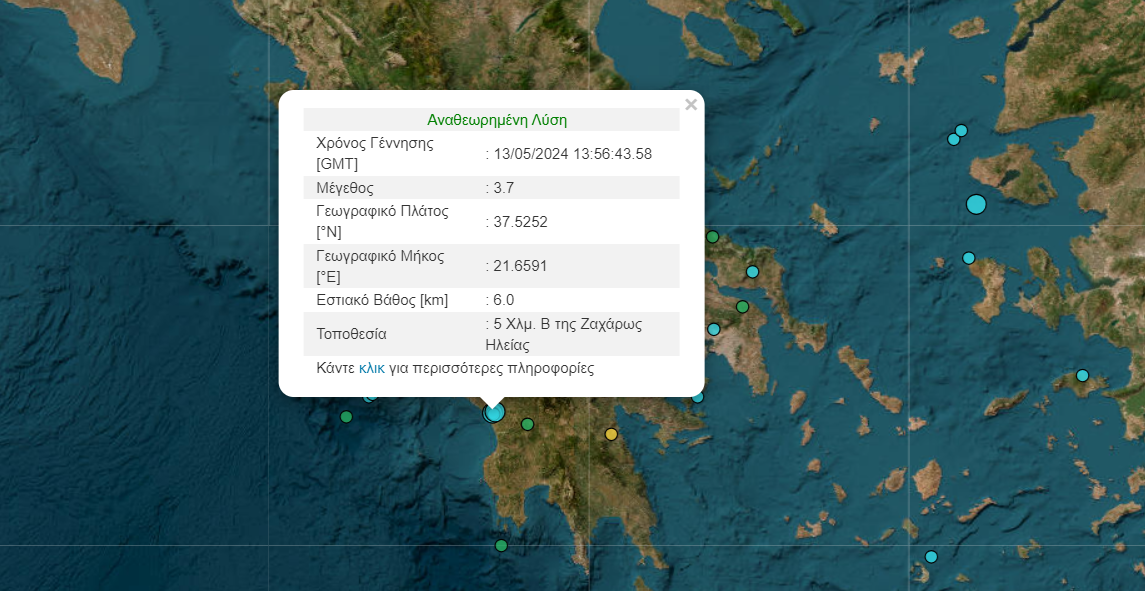The width and height of the screenshot is (1145, 591).
Task: Select the large cyan epicenter marker under the popup tip
Action: pos(494,413)
